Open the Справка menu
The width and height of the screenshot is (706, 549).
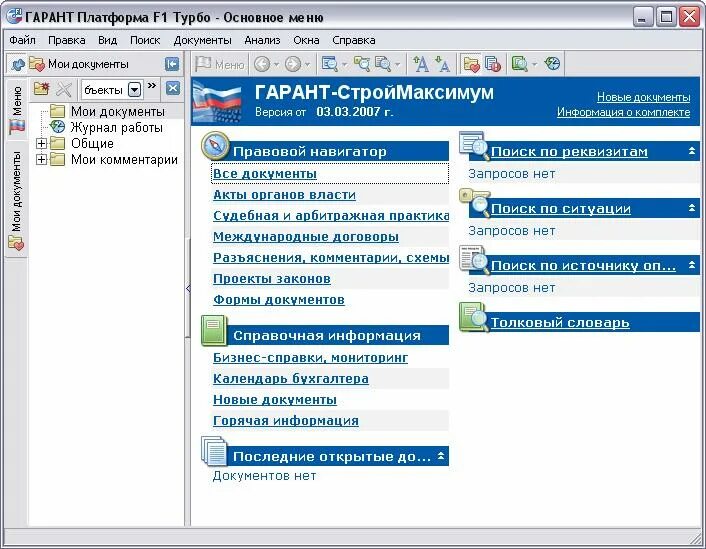(353, 40)
